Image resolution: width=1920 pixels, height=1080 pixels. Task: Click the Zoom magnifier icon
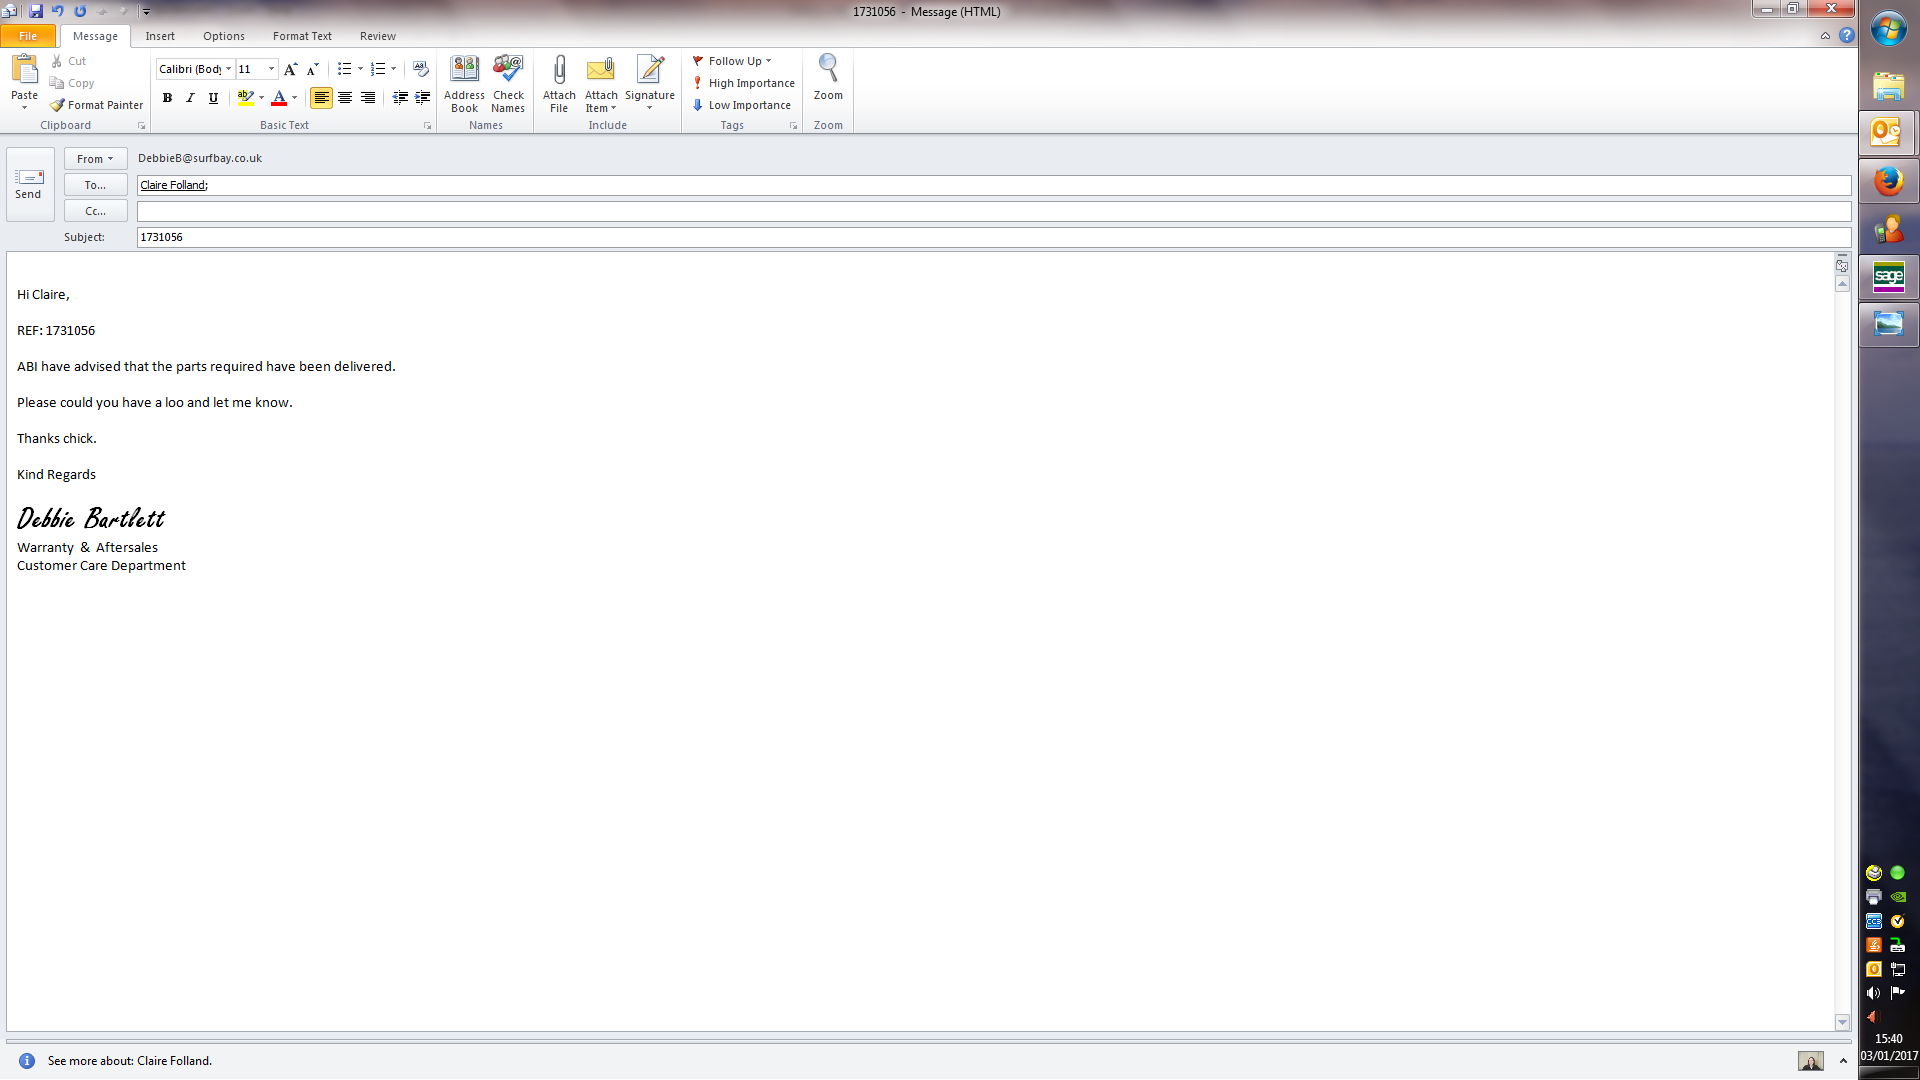coord(828,70)
